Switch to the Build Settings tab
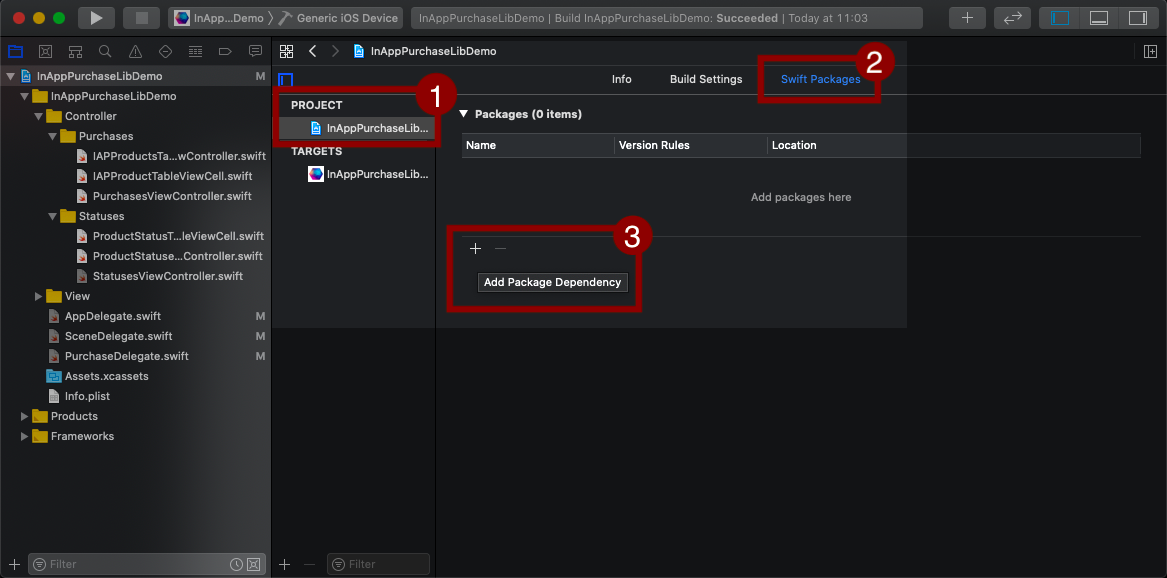This screenshot has width=1167, height=578. [706, 80]
